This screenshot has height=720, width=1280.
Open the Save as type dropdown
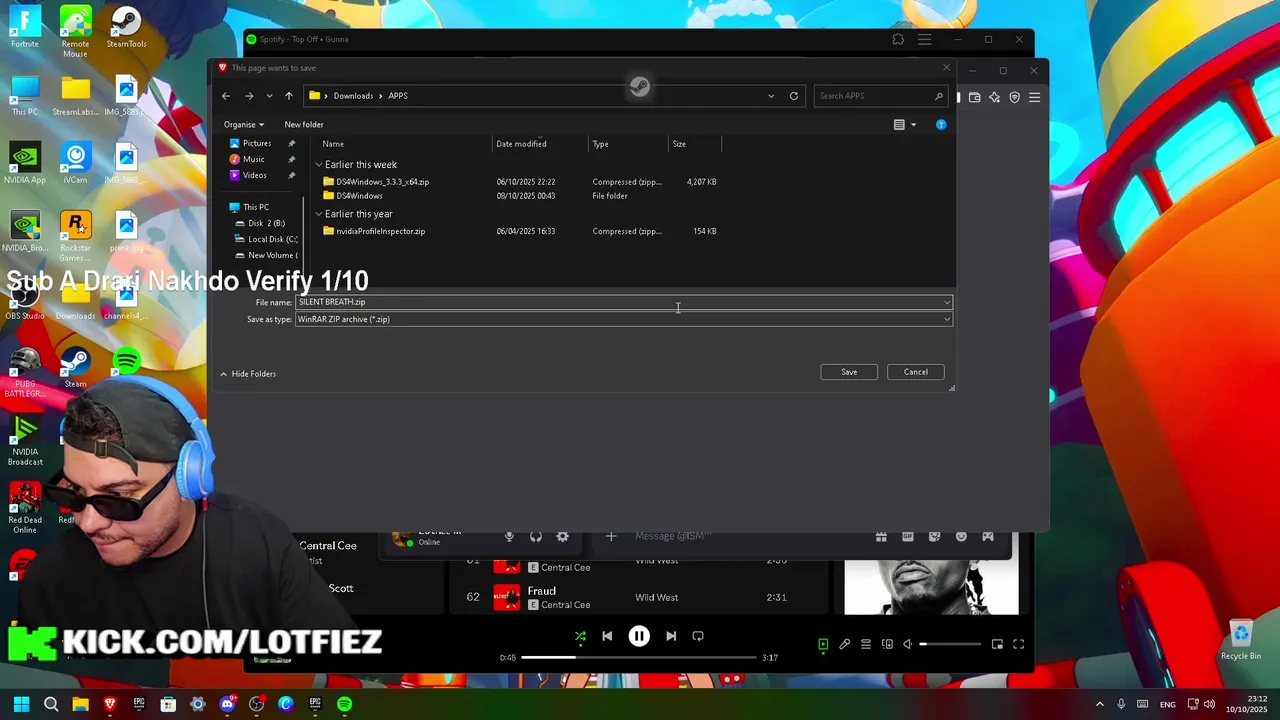click(x=623, y=319)
